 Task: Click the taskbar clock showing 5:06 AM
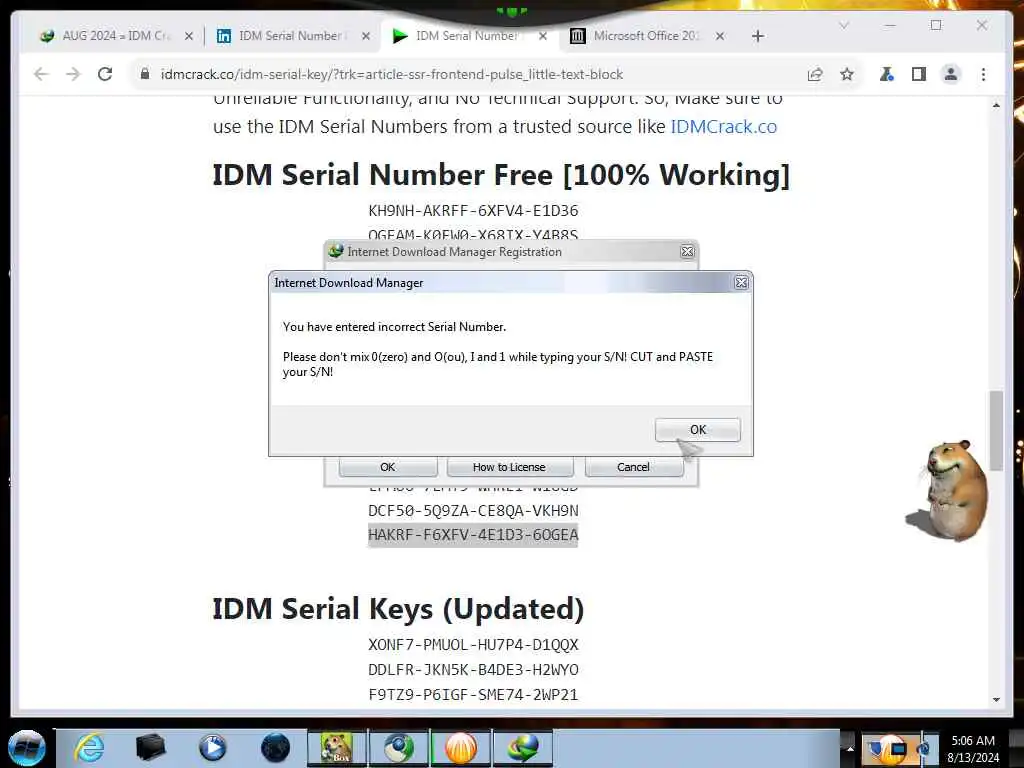coord(973,749)
